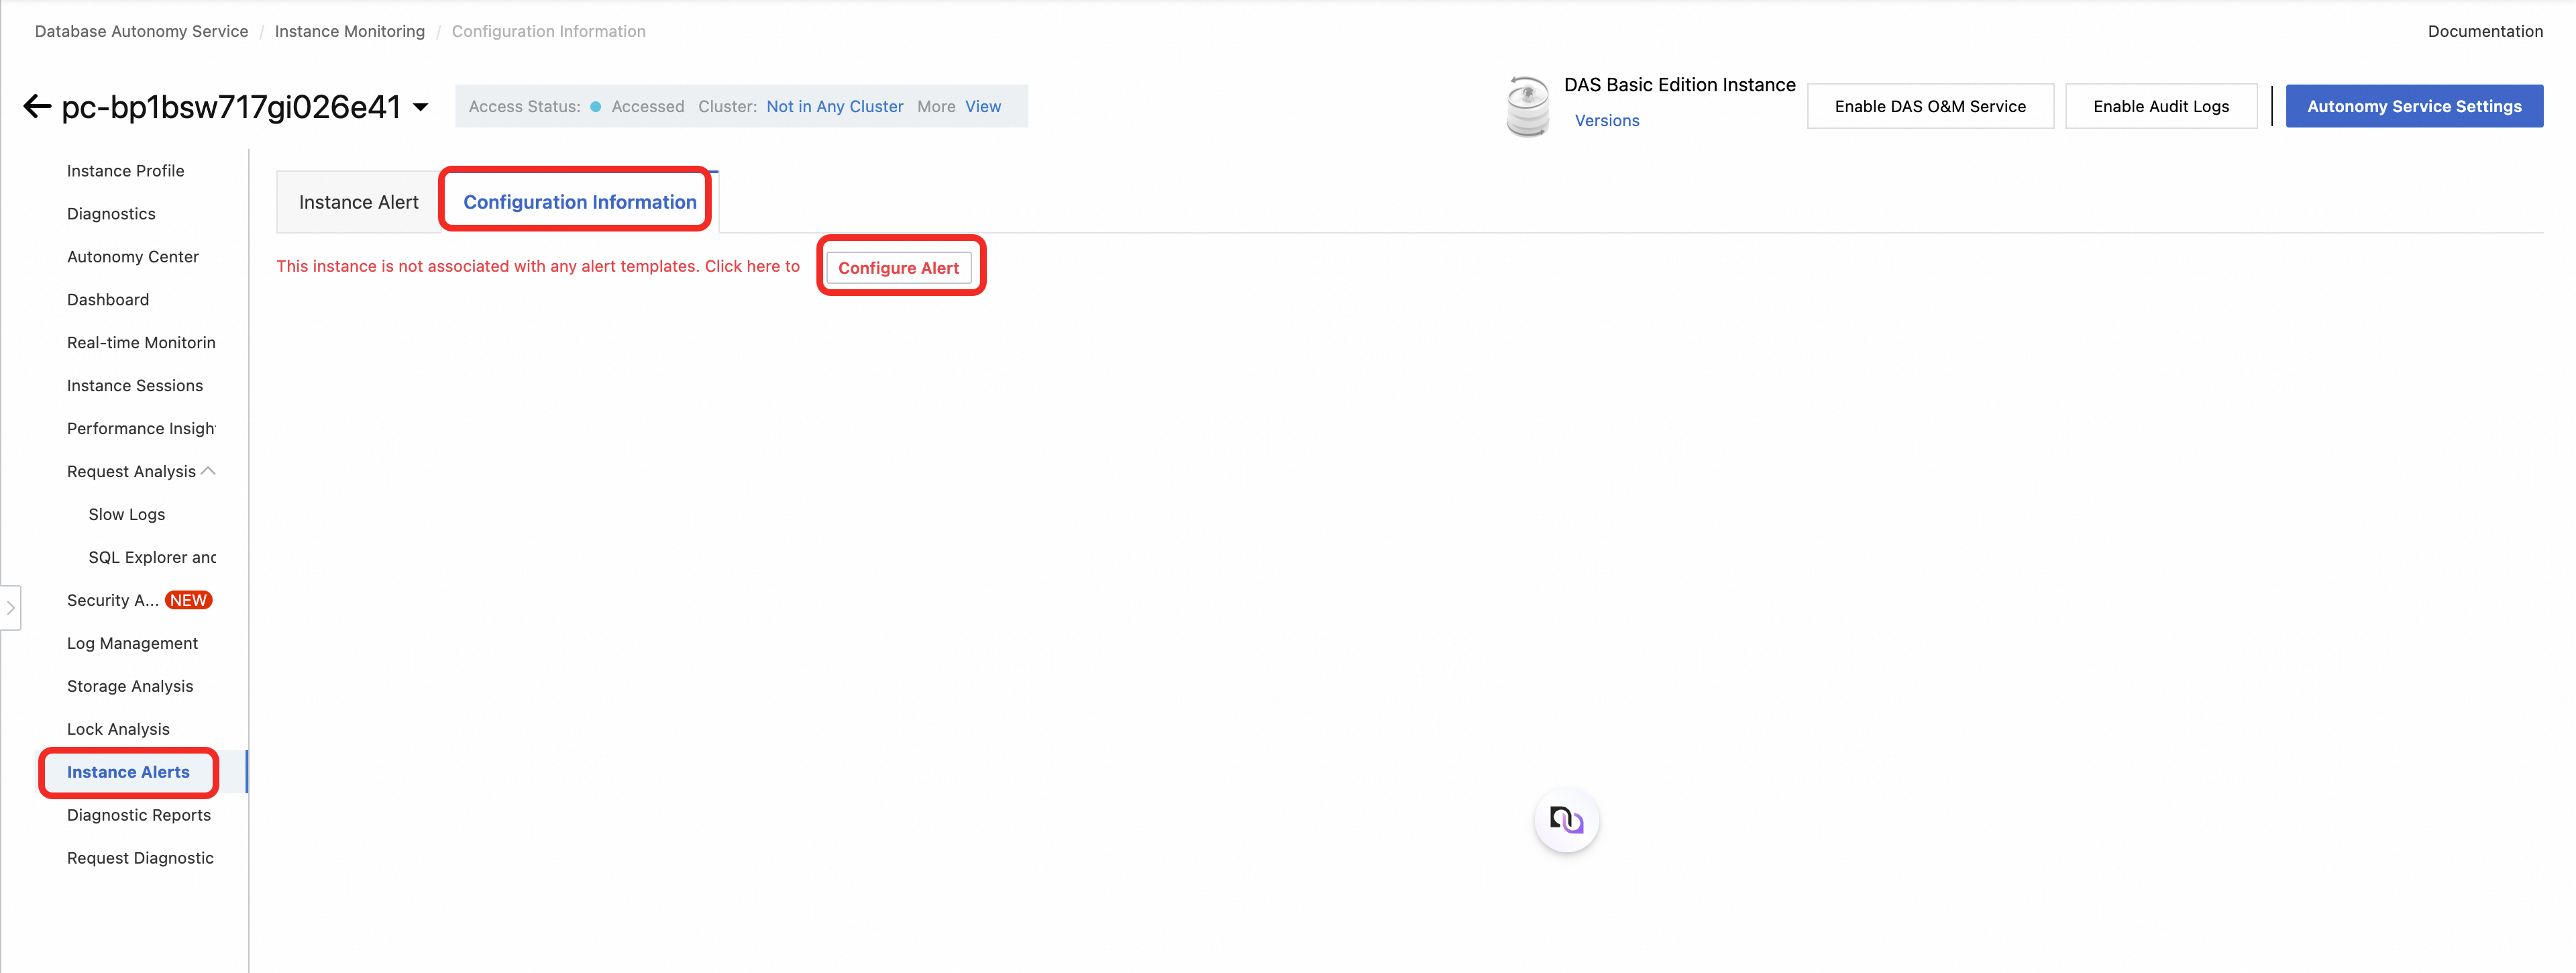Viewport: 2576px width, 973px height.
Task: Click Enable DAS O&M Service button
Action: point(1930,106)
